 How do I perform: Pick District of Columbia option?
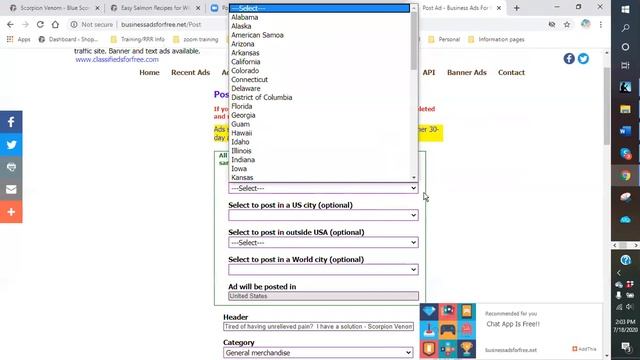click(320, 97)
